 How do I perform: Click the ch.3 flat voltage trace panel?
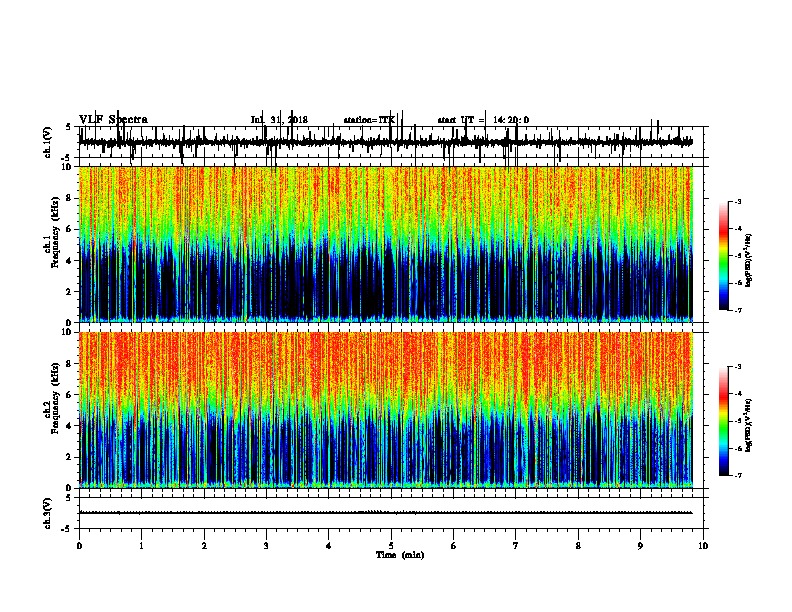(x=391, y=513)
